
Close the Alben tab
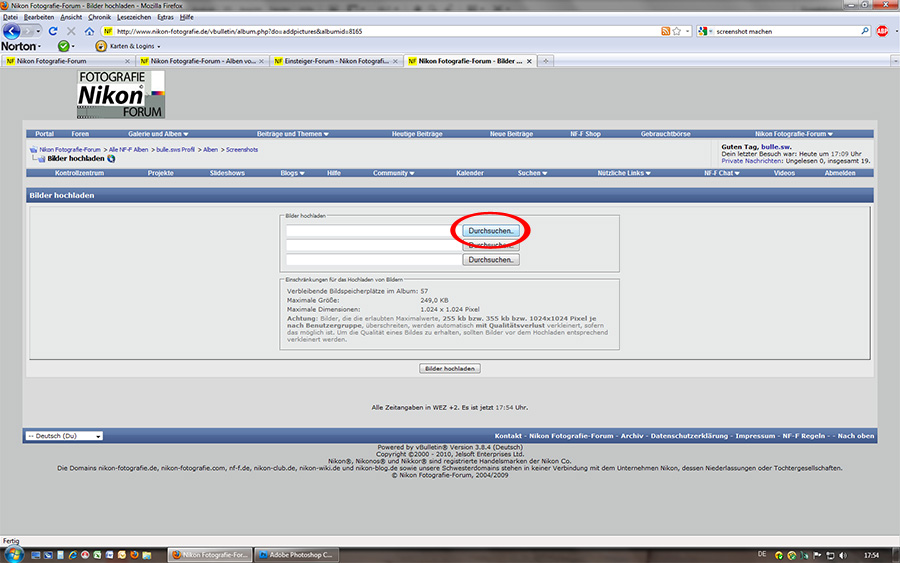pyautogui.click(x=261, y=61)
